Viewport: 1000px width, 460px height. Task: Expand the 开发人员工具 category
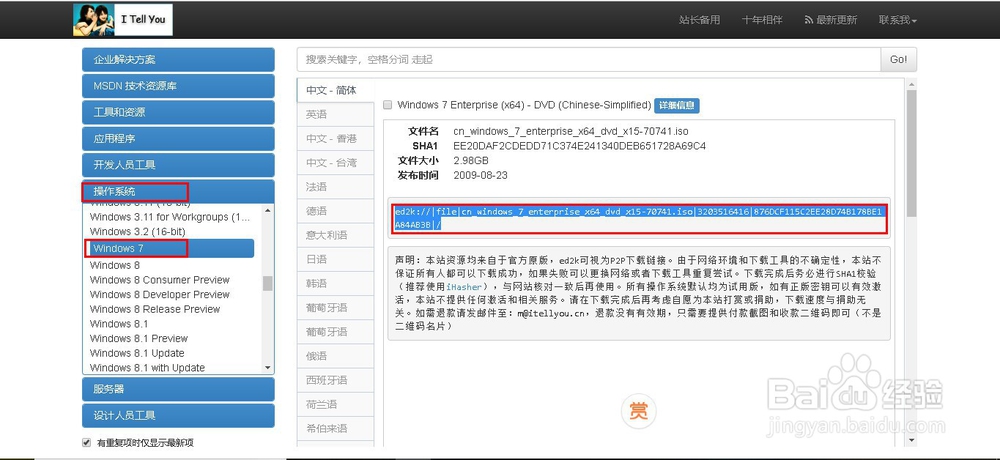click(x=179, y=165)
